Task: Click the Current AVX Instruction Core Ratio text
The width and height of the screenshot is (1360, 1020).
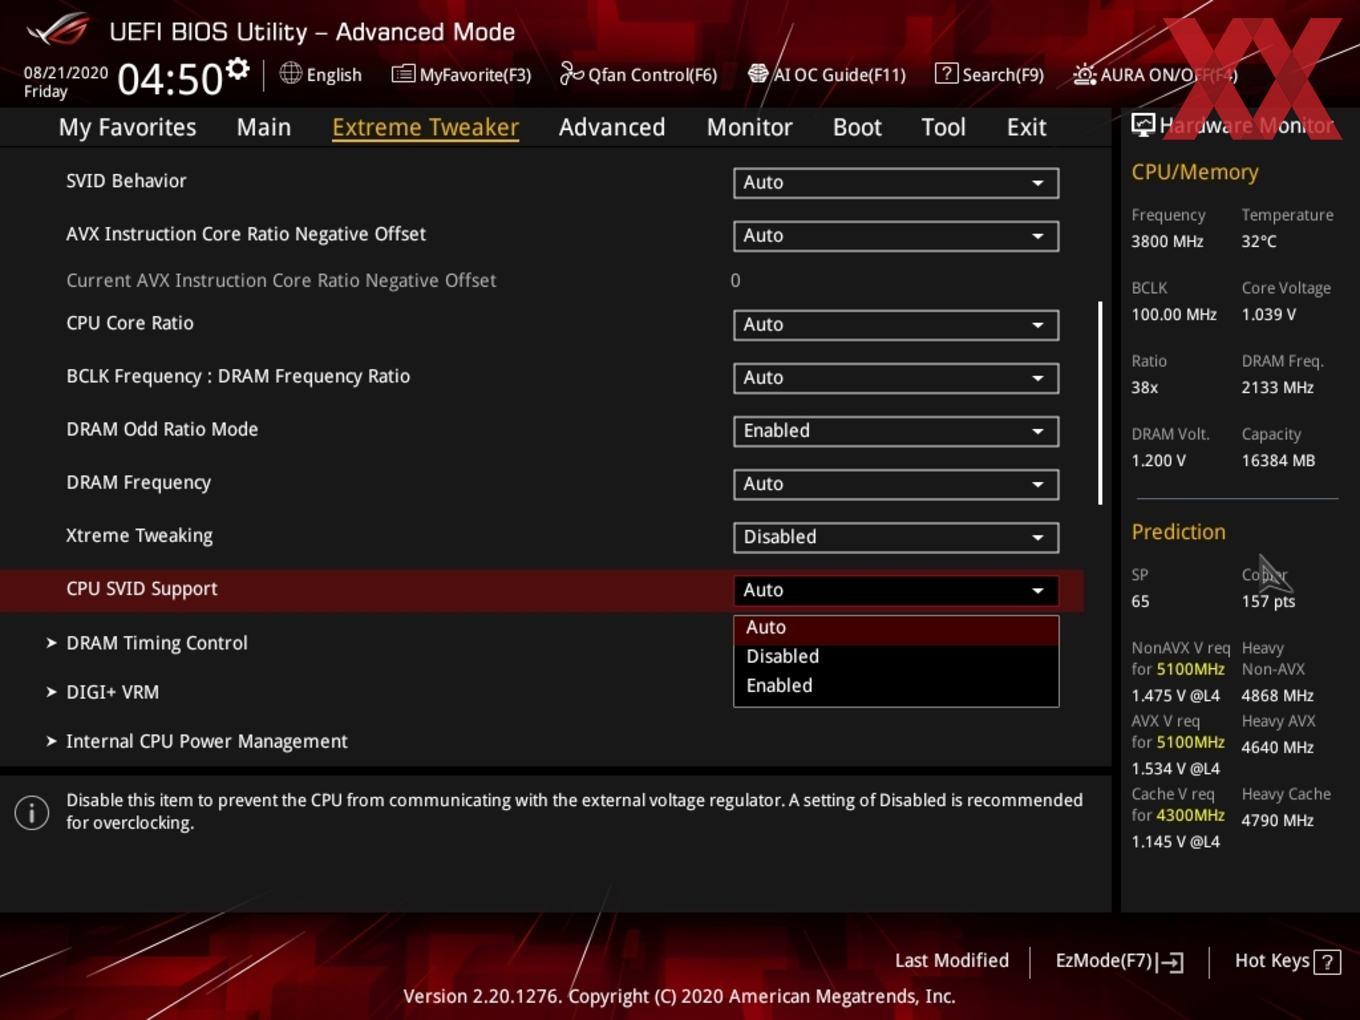Action: [x=281, y=281]
